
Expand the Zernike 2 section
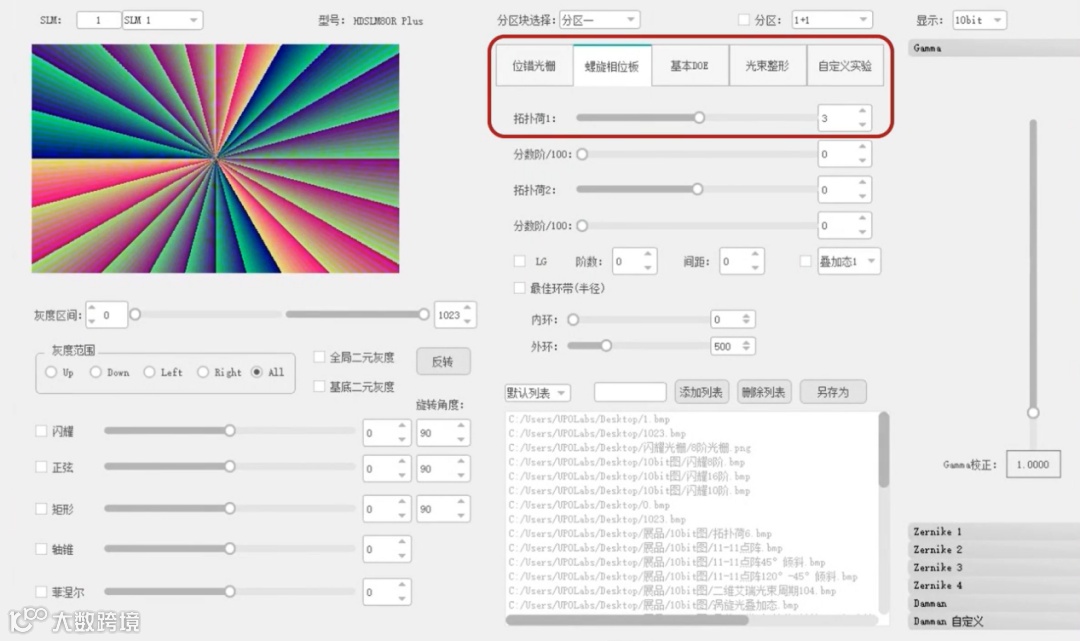(994, 549)
